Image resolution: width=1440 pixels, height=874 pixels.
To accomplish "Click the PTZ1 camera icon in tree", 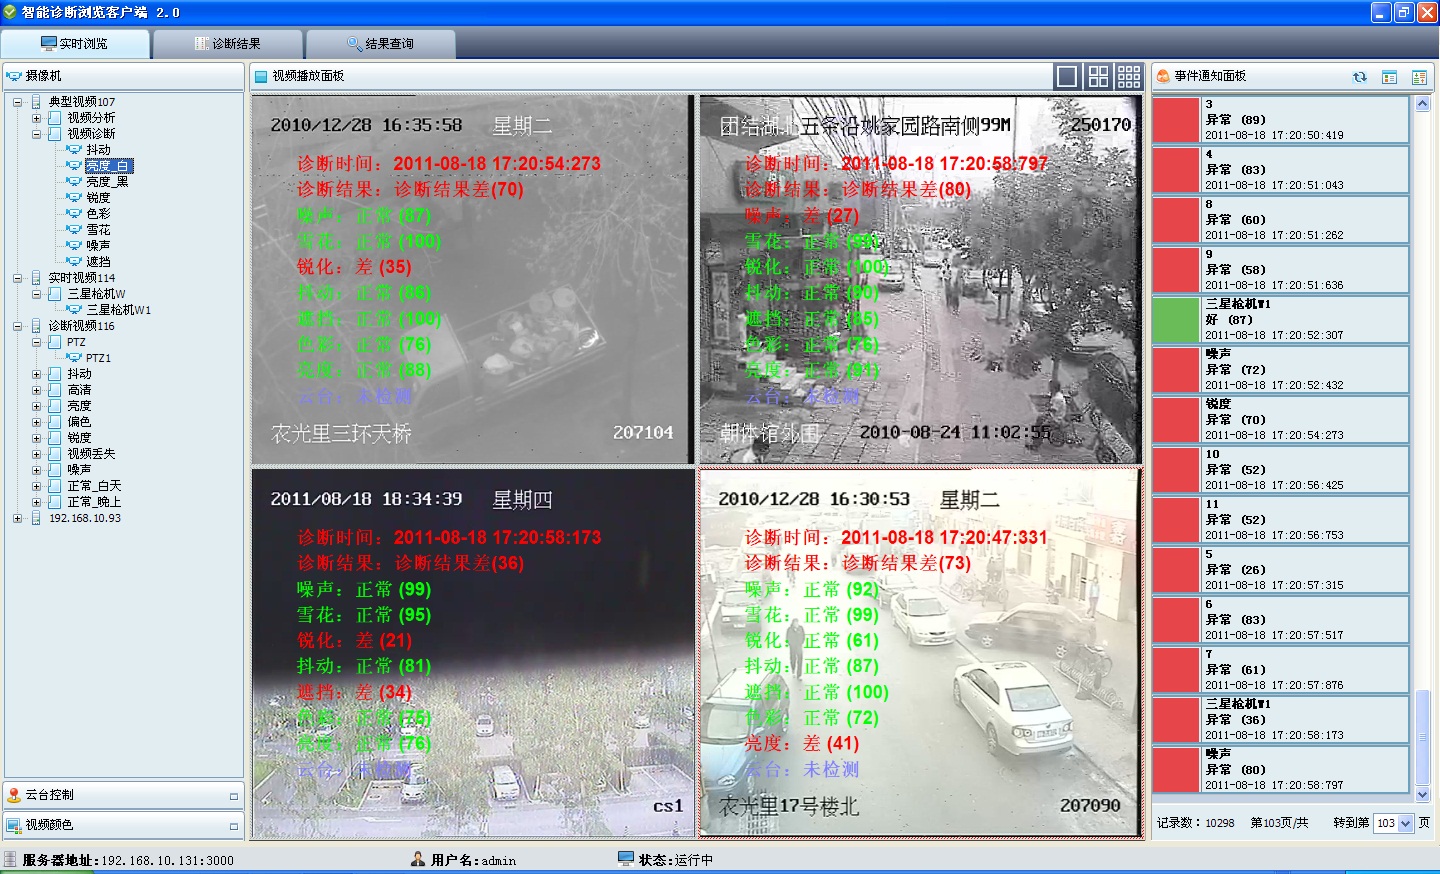I will [74, 358].
